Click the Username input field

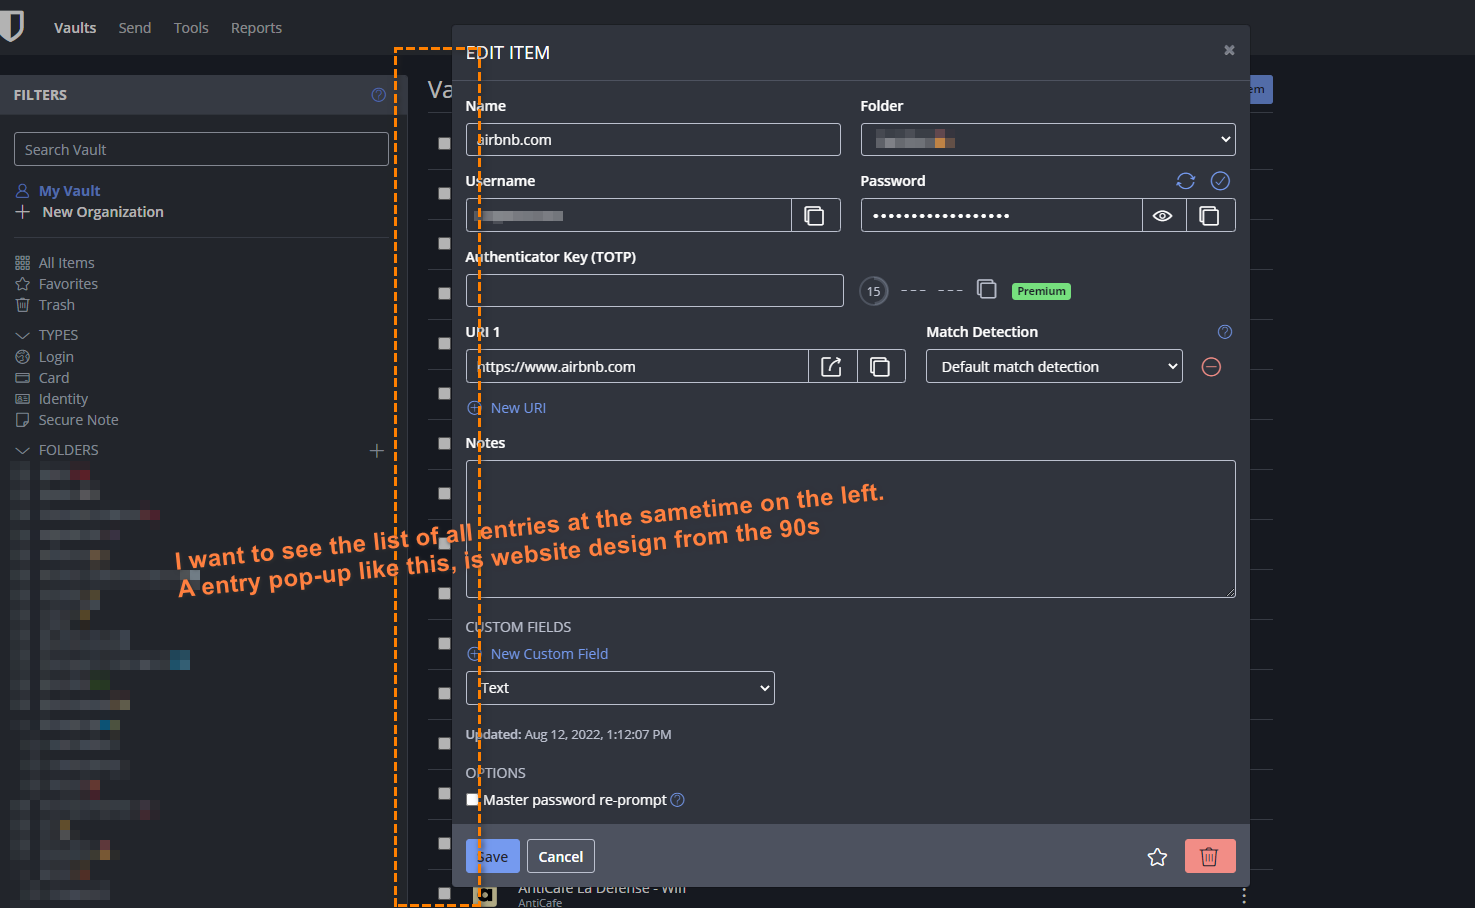coord(629,215)
